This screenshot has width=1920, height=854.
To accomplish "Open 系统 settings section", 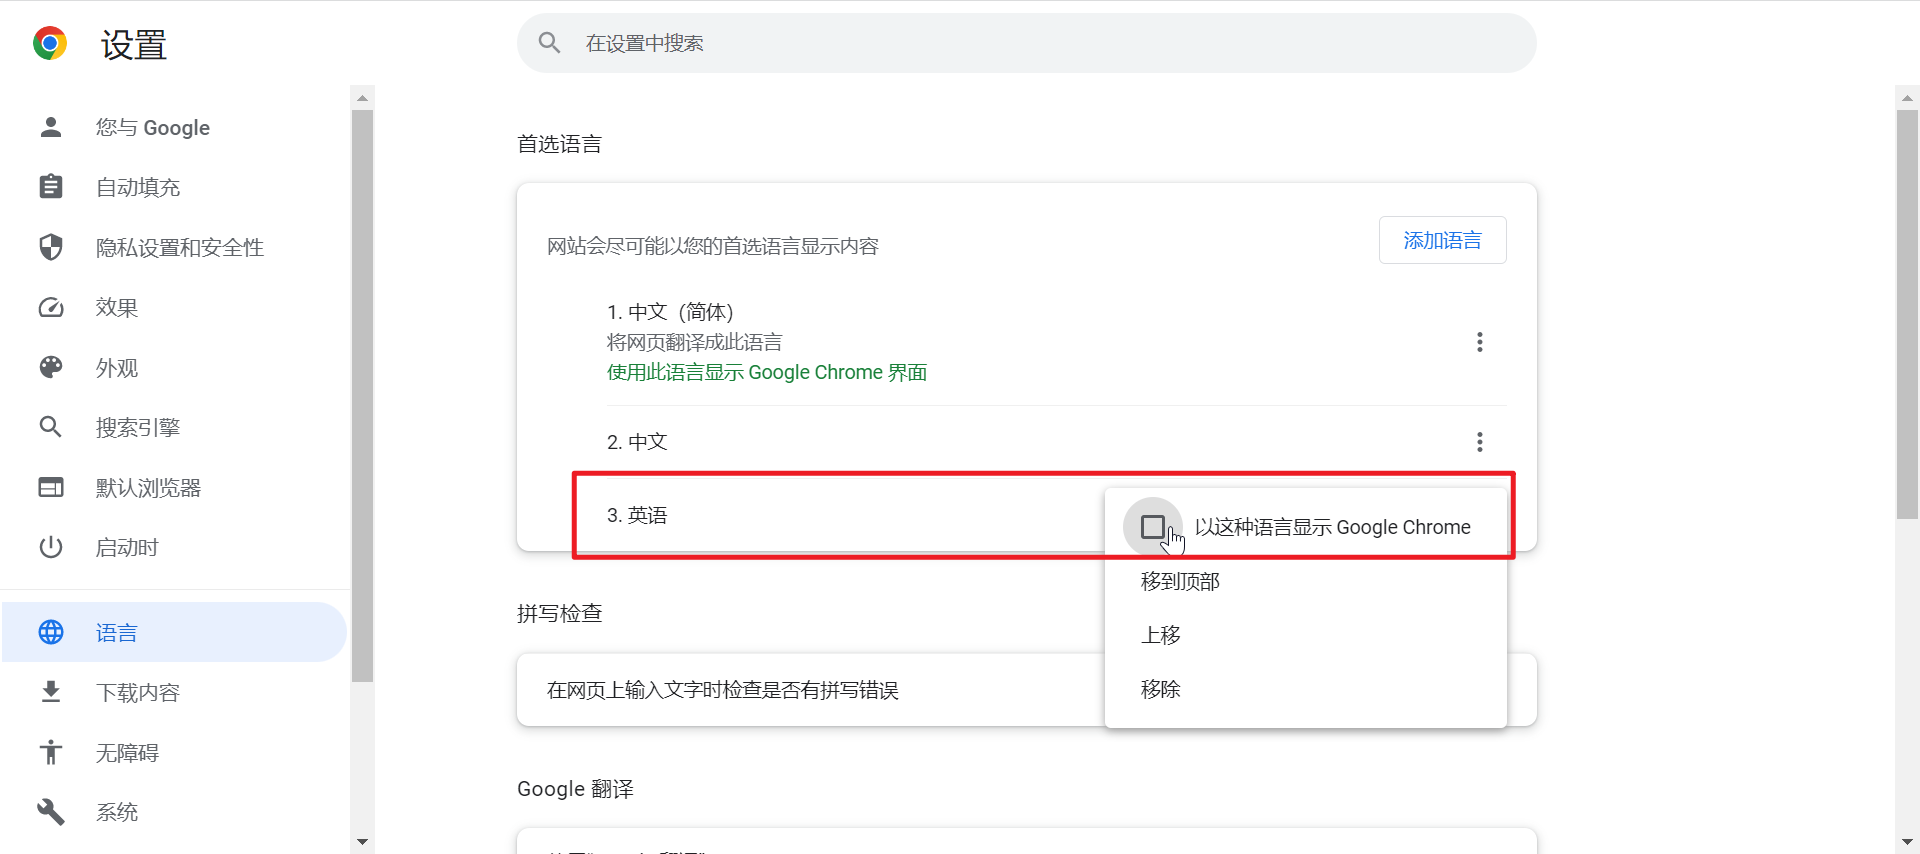I will (174, 812).
